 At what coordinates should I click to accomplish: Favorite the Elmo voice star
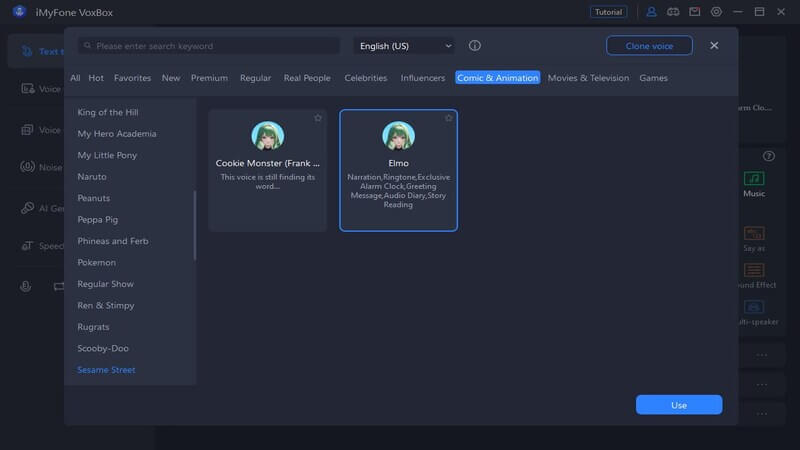(x=448, y=118)
